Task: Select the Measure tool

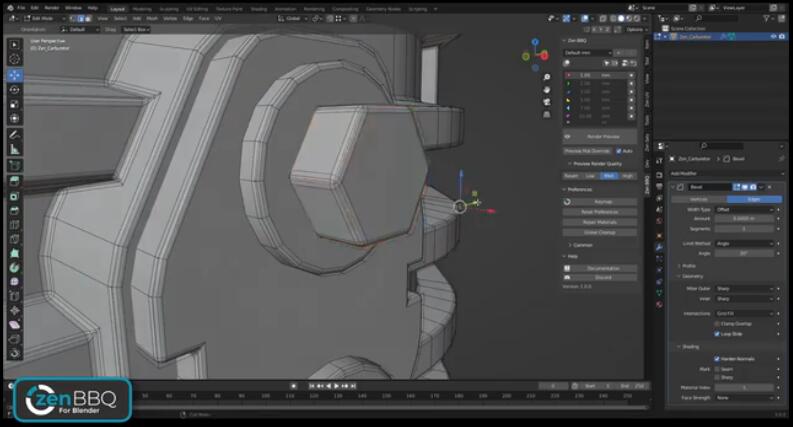Action: (x=14, y=149)
